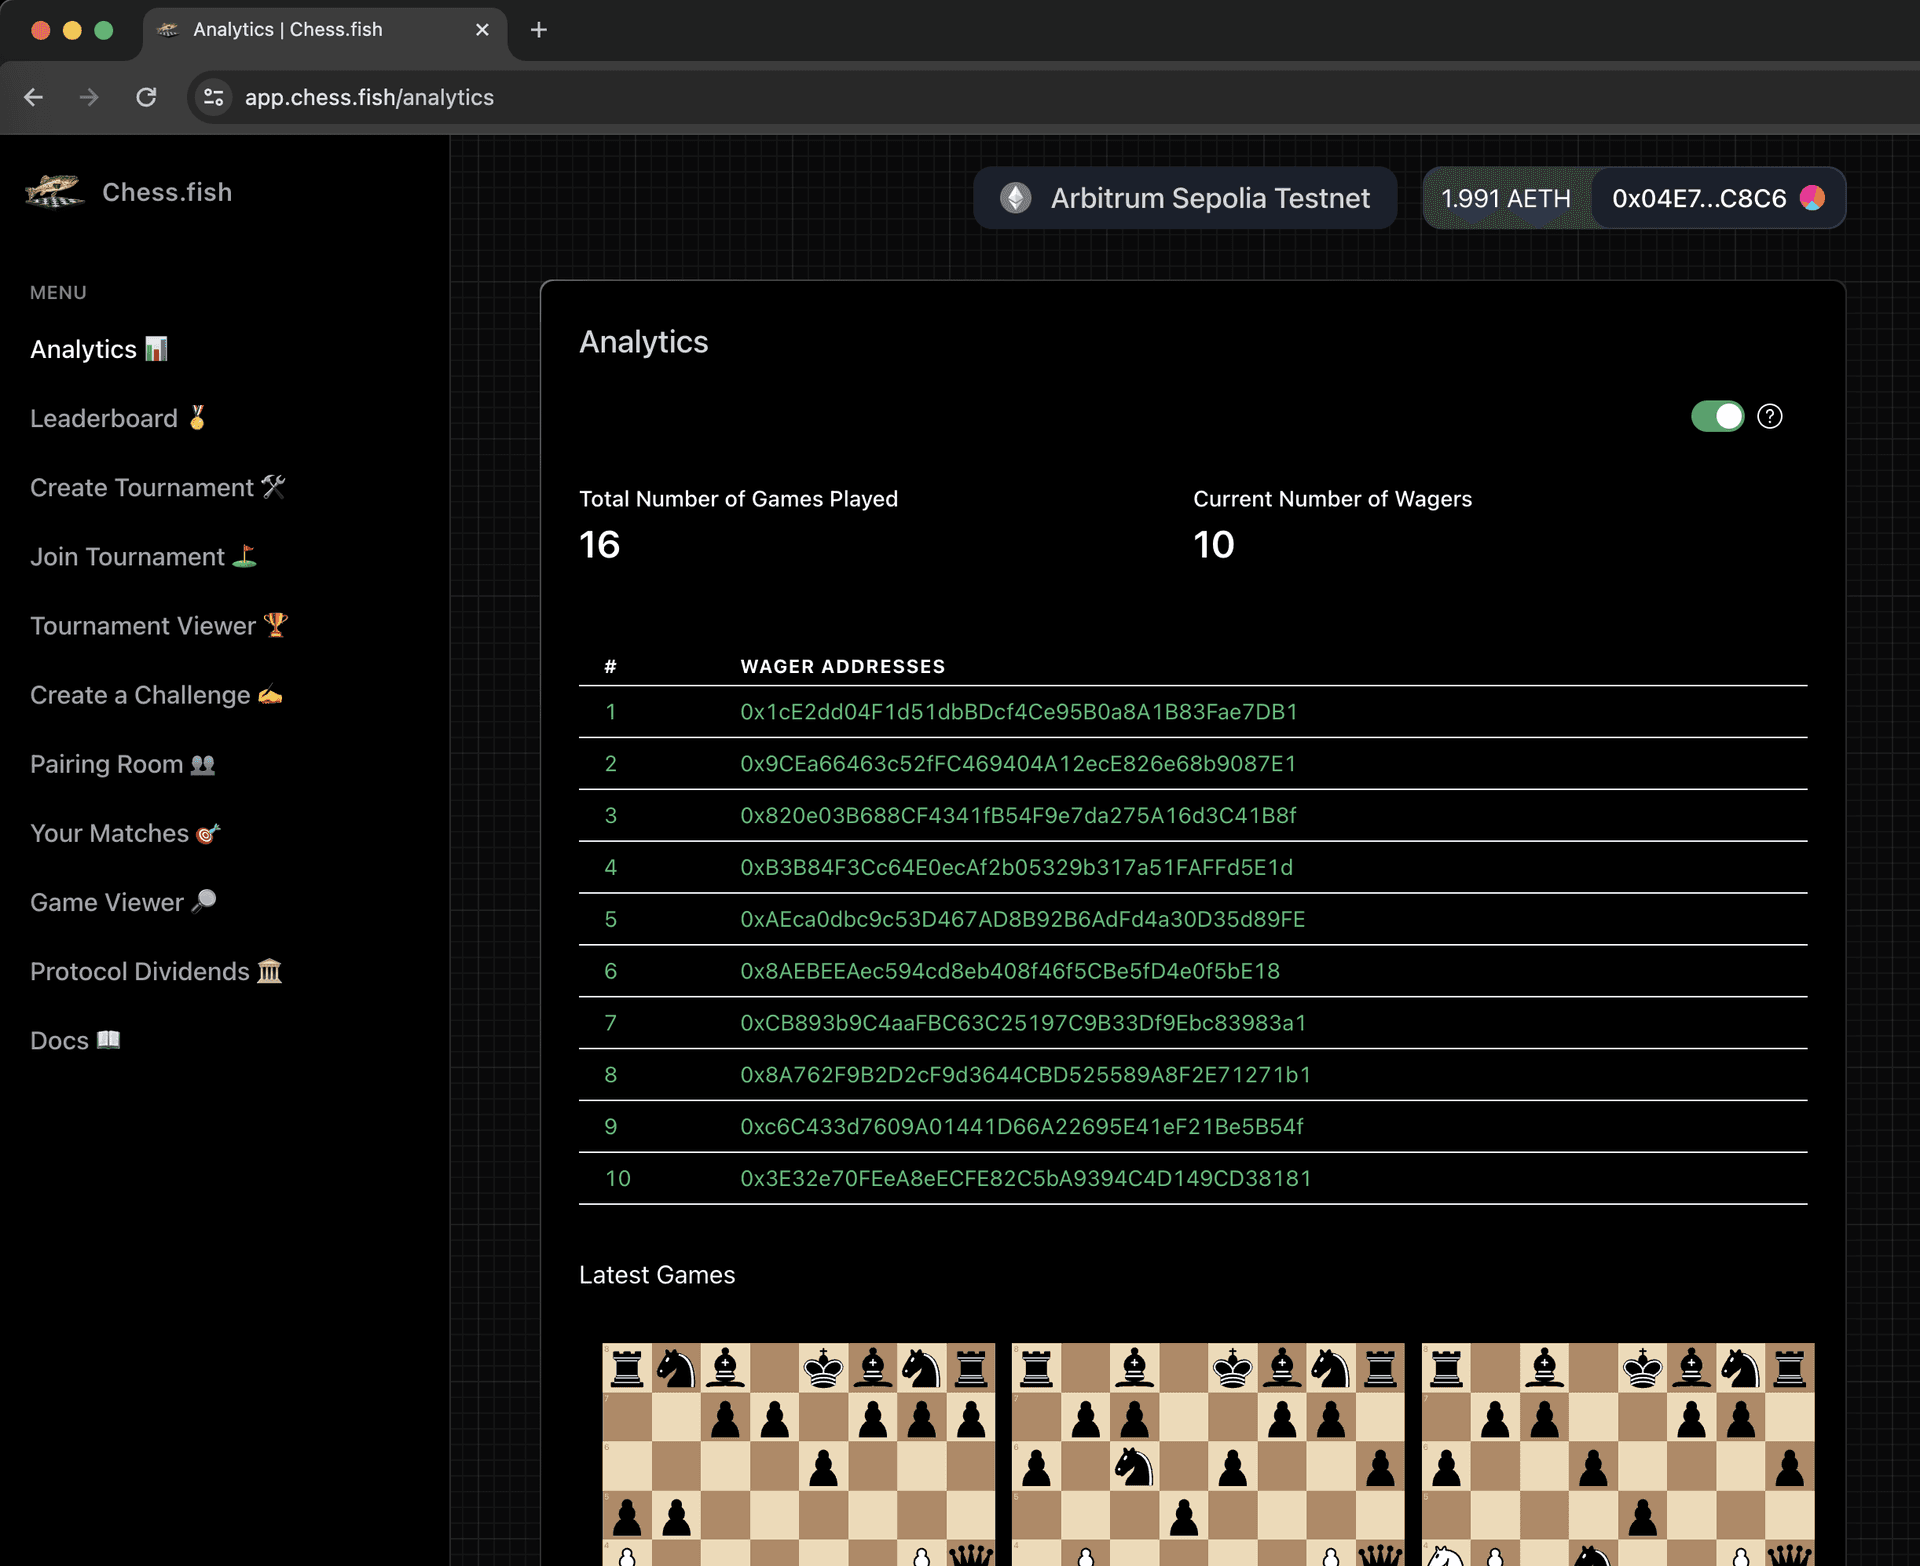Open wager address 0x8A762F9B2D2cF9d3644CBD525589A8F2E71271b1
This screenshot has height=1566, width=1920.
[1025, 1075]
